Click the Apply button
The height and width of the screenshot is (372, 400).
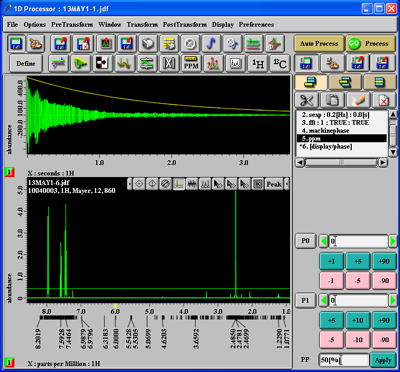pos(383,360)
